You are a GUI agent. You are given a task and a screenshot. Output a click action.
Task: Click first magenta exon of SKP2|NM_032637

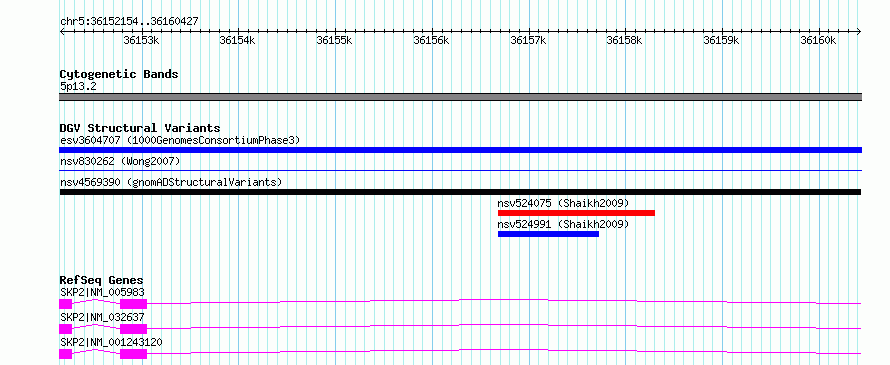coord(65,329)
